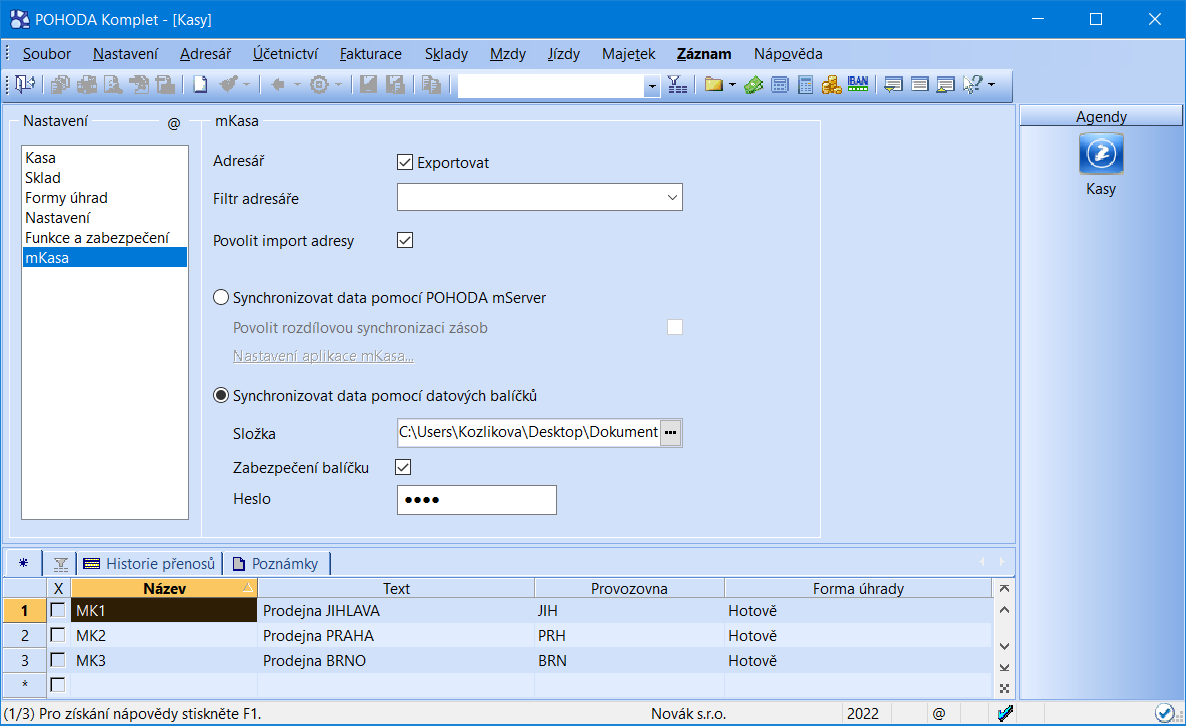
Task: Toggle Zabezpečení balíčku checkbox
Action: click(403, 467)
